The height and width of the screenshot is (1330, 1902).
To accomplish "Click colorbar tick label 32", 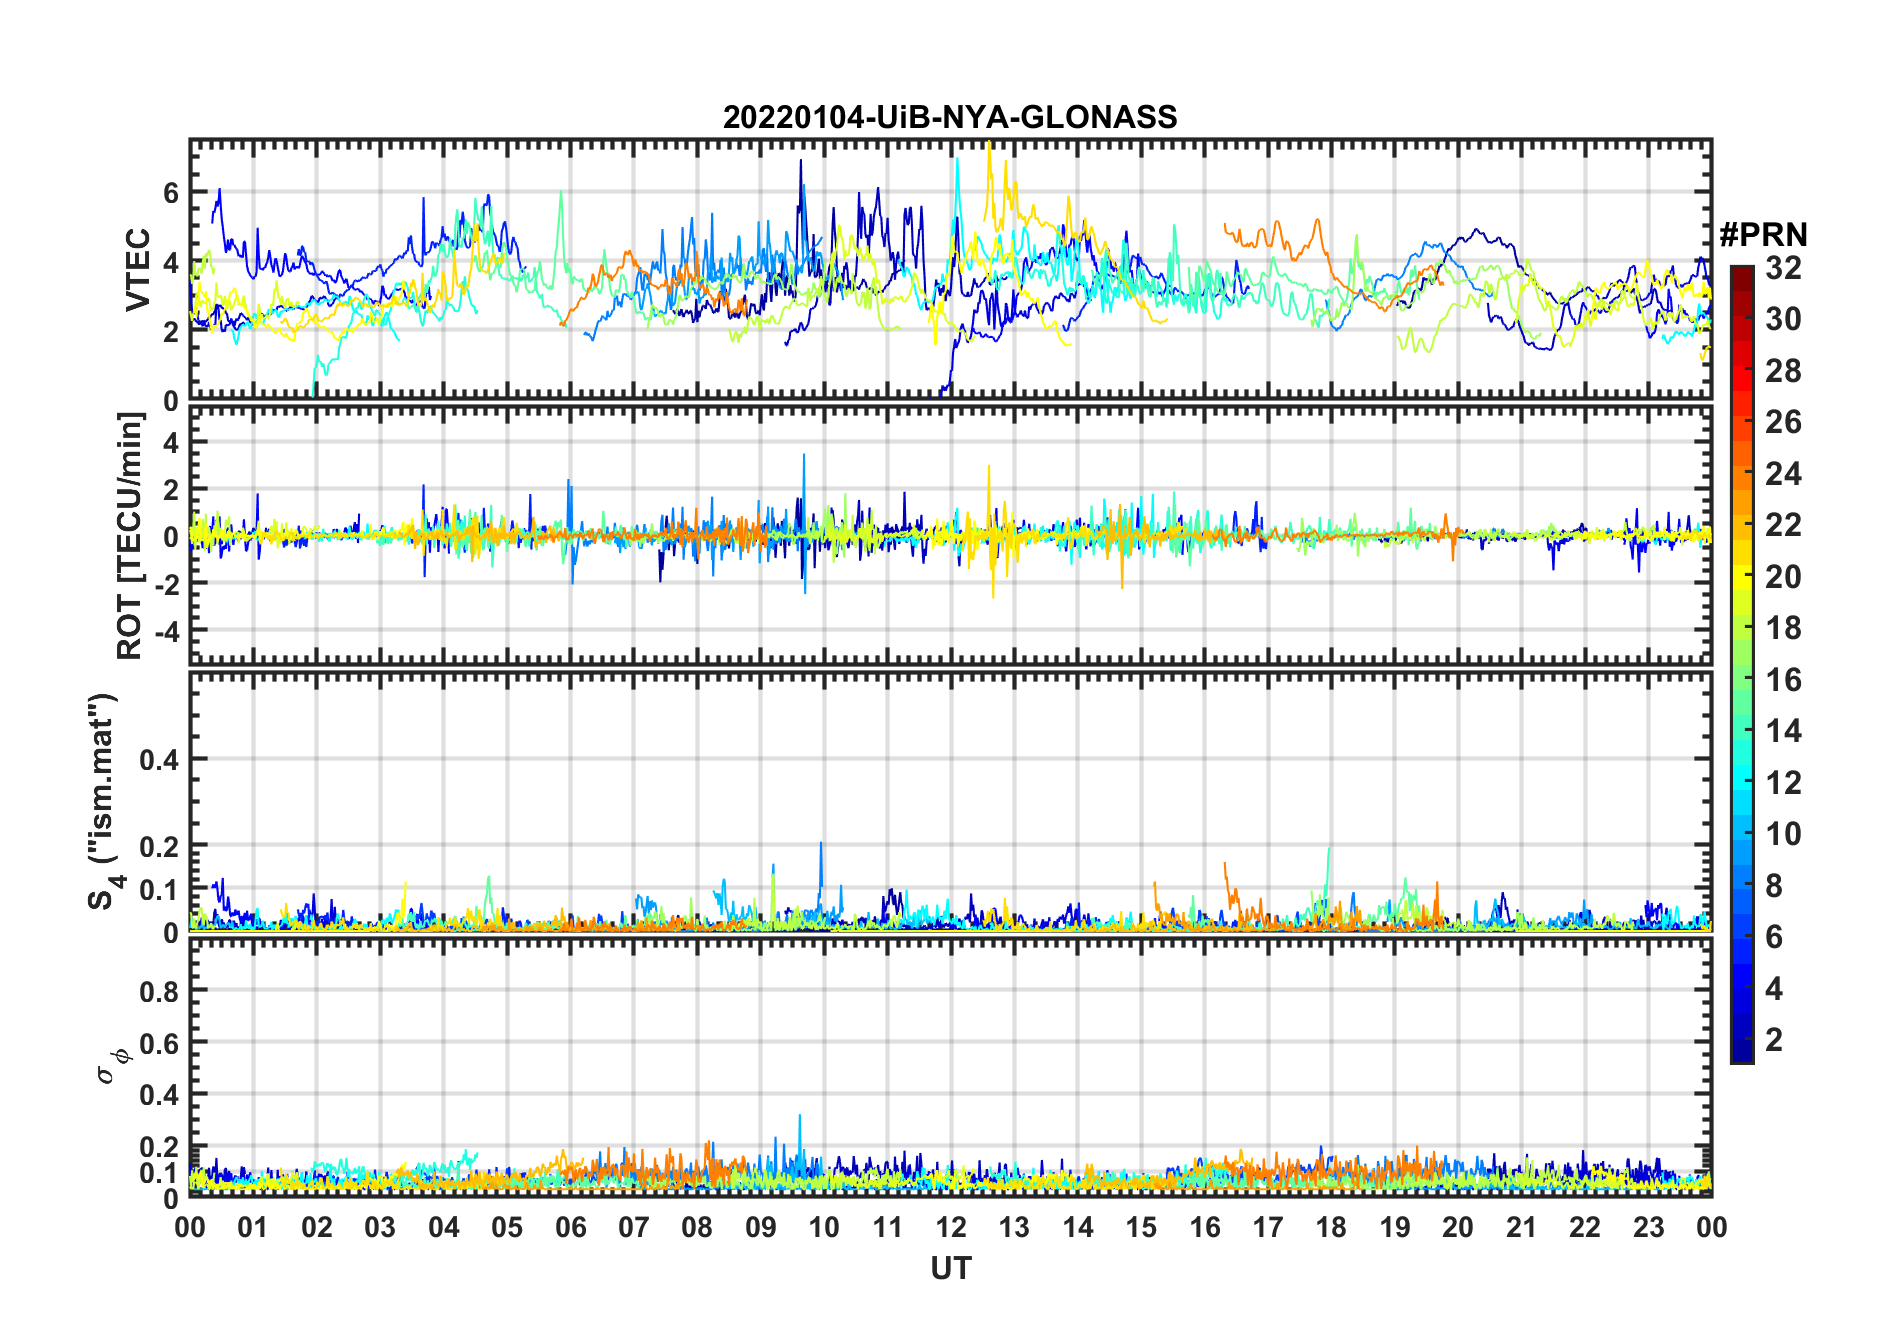I will point(1783,267).
